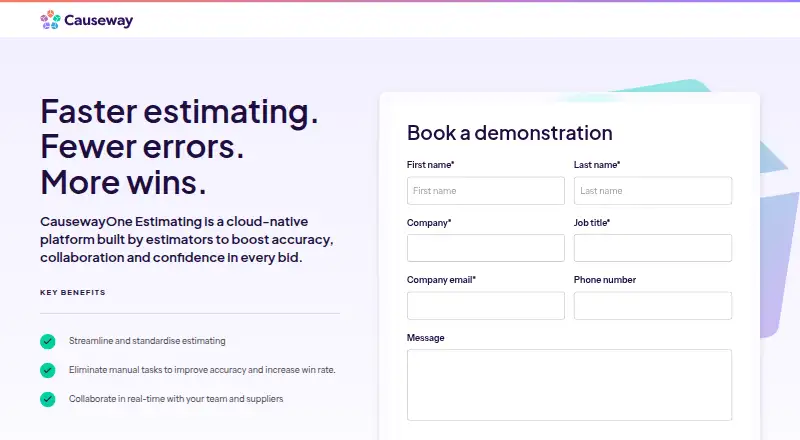
Task: Click the Causeway brand name text
Action: [x=98, y=20]
